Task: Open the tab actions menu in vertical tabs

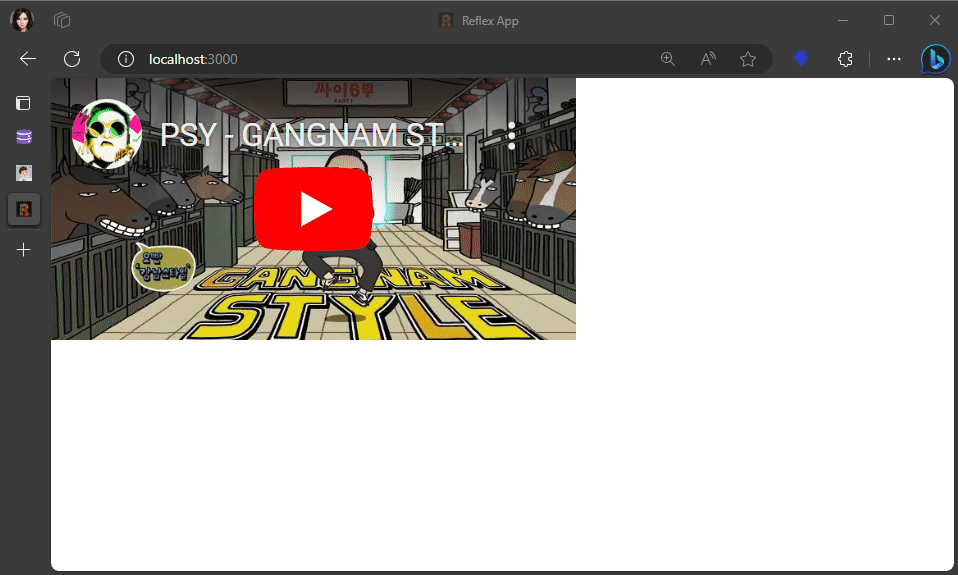Action: point(23,103)
